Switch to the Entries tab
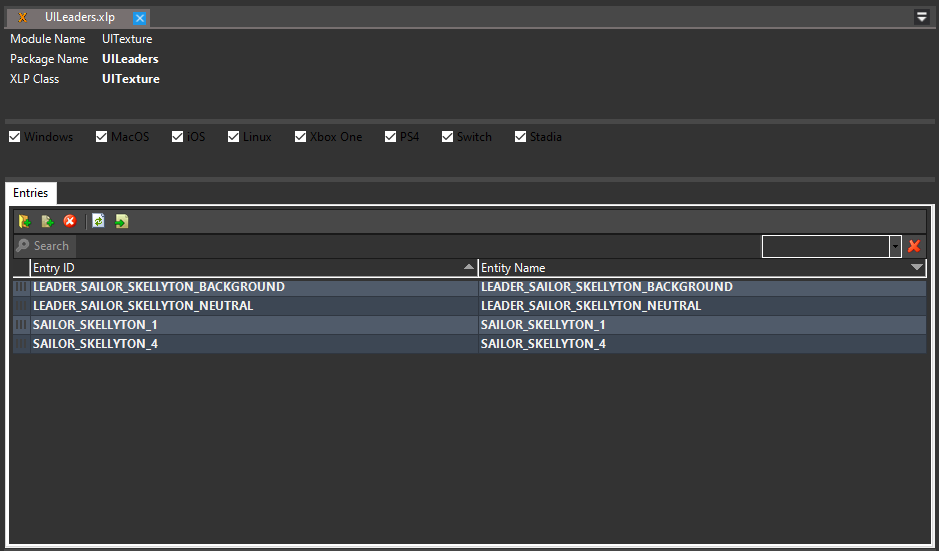 point(30,193)
